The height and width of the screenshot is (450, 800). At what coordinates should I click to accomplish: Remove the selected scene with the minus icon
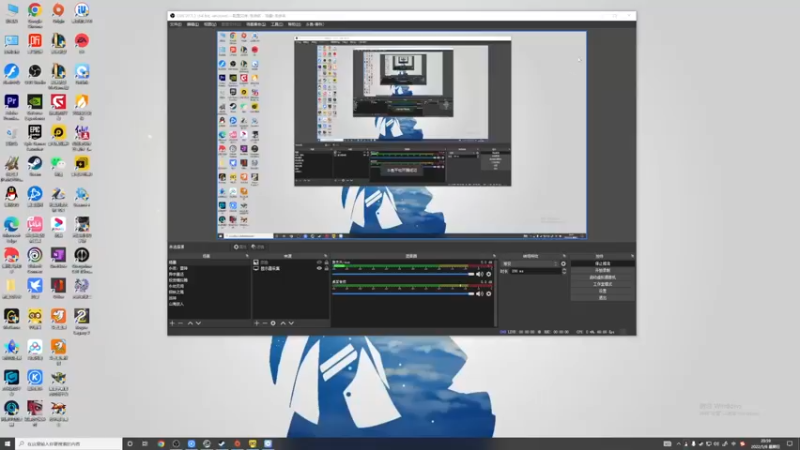coord(180,323)
